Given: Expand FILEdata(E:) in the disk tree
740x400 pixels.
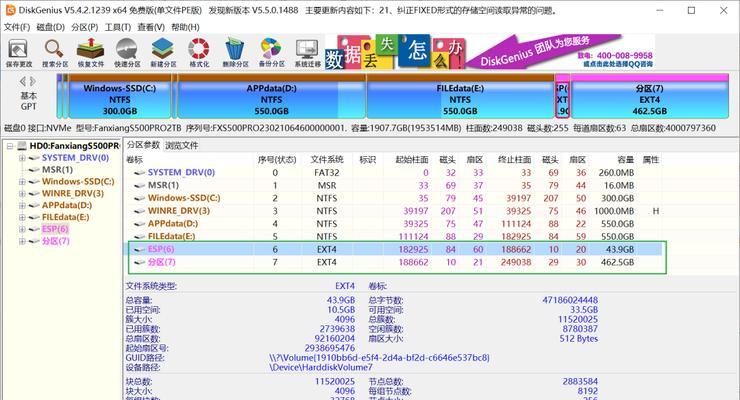Looking at the screenshot, I should tap(22, 217).
